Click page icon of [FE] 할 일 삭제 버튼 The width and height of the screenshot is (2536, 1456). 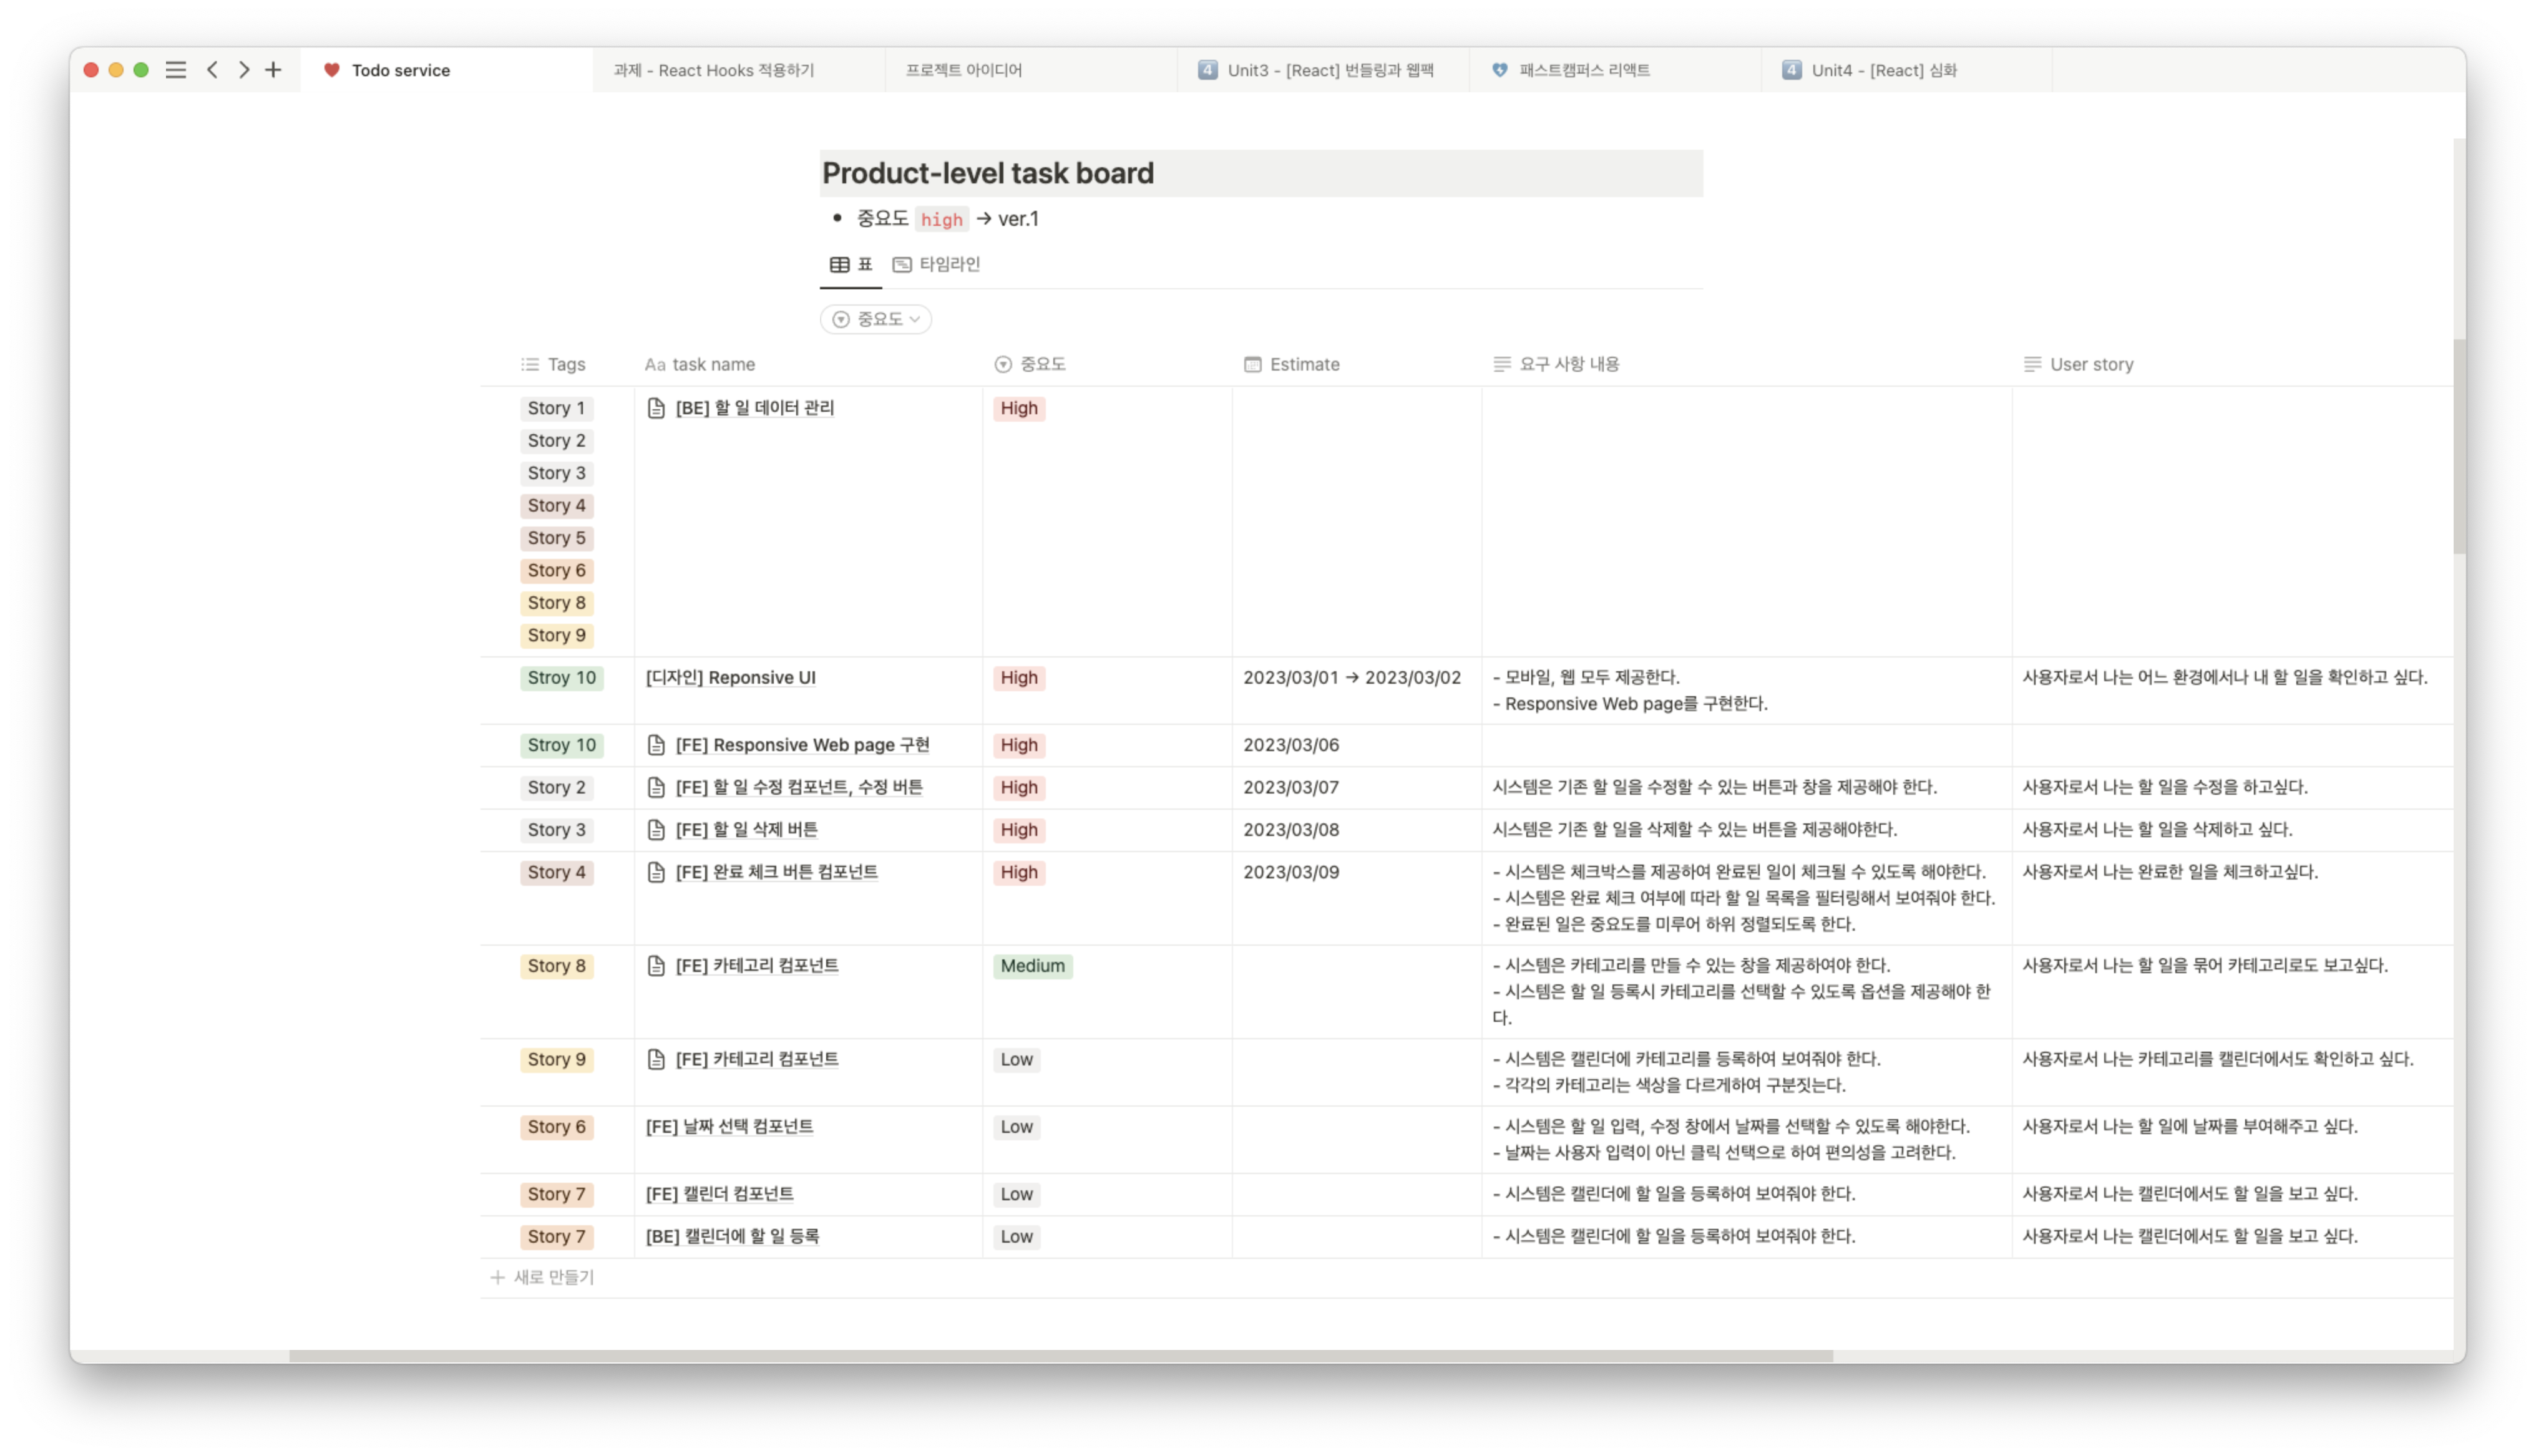click(656, 830)
